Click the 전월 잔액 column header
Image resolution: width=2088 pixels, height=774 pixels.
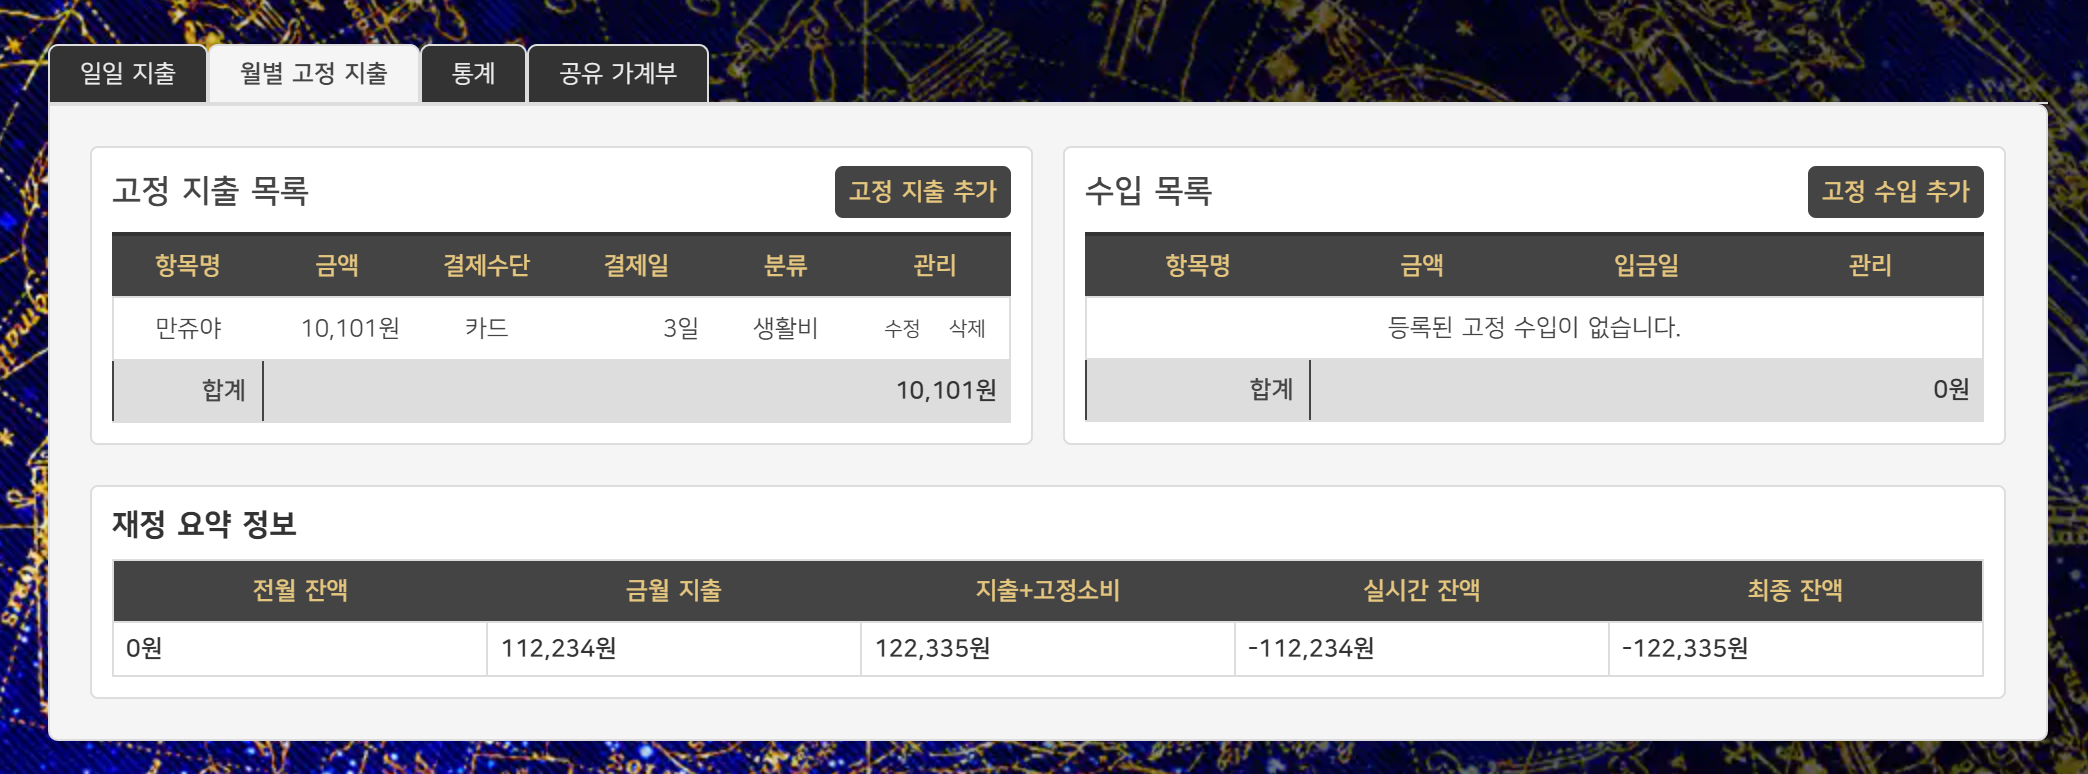(x=300, y=591)
